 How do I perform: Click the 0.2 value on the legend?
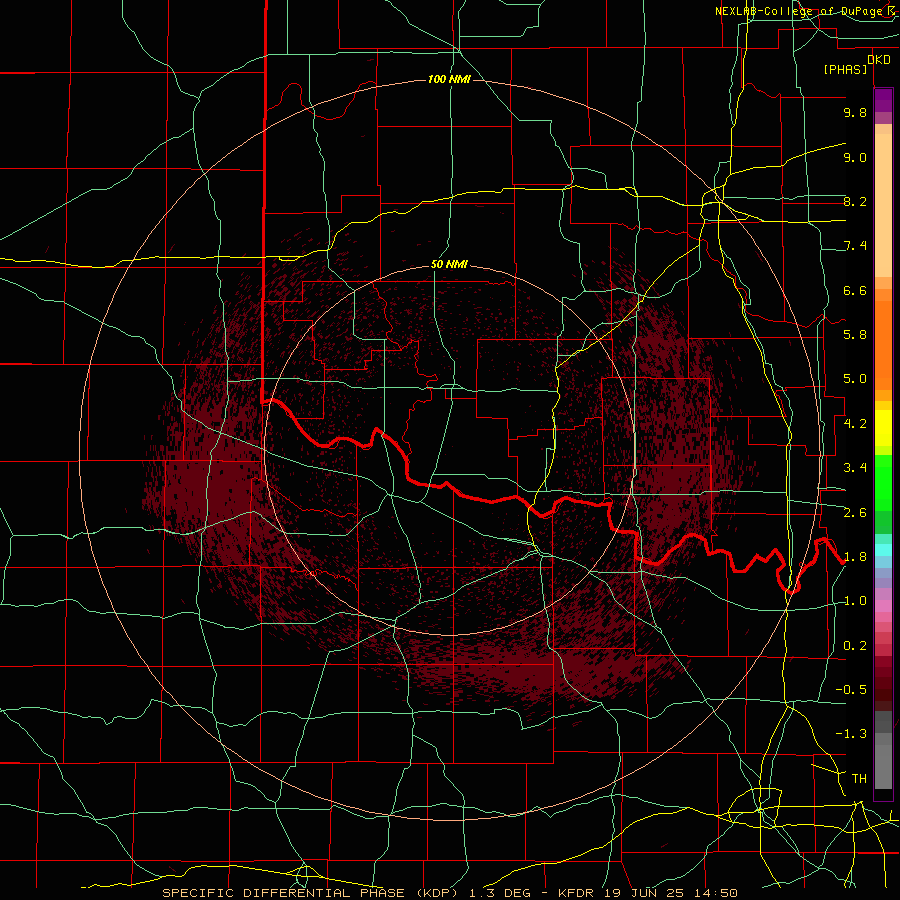855,646
